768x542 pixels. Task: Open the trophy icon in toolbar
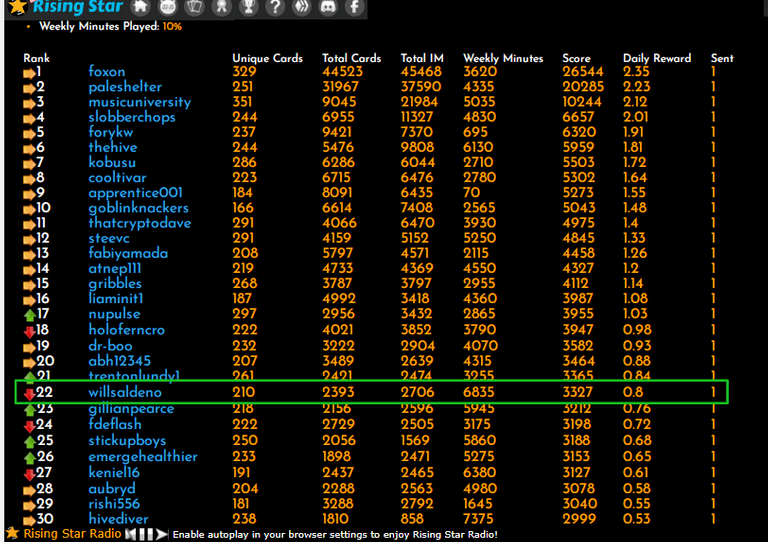pos(248,6)
